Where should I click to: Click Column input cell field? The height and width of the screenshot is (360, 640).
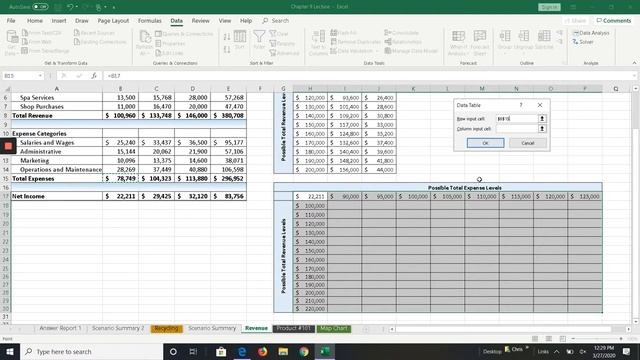(516, 129)
